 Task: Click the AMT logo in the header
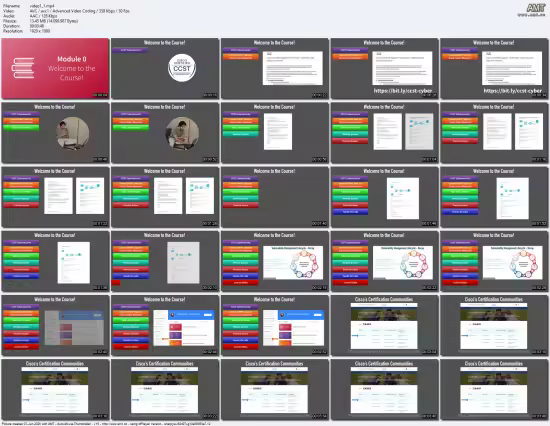click(536, 8)
